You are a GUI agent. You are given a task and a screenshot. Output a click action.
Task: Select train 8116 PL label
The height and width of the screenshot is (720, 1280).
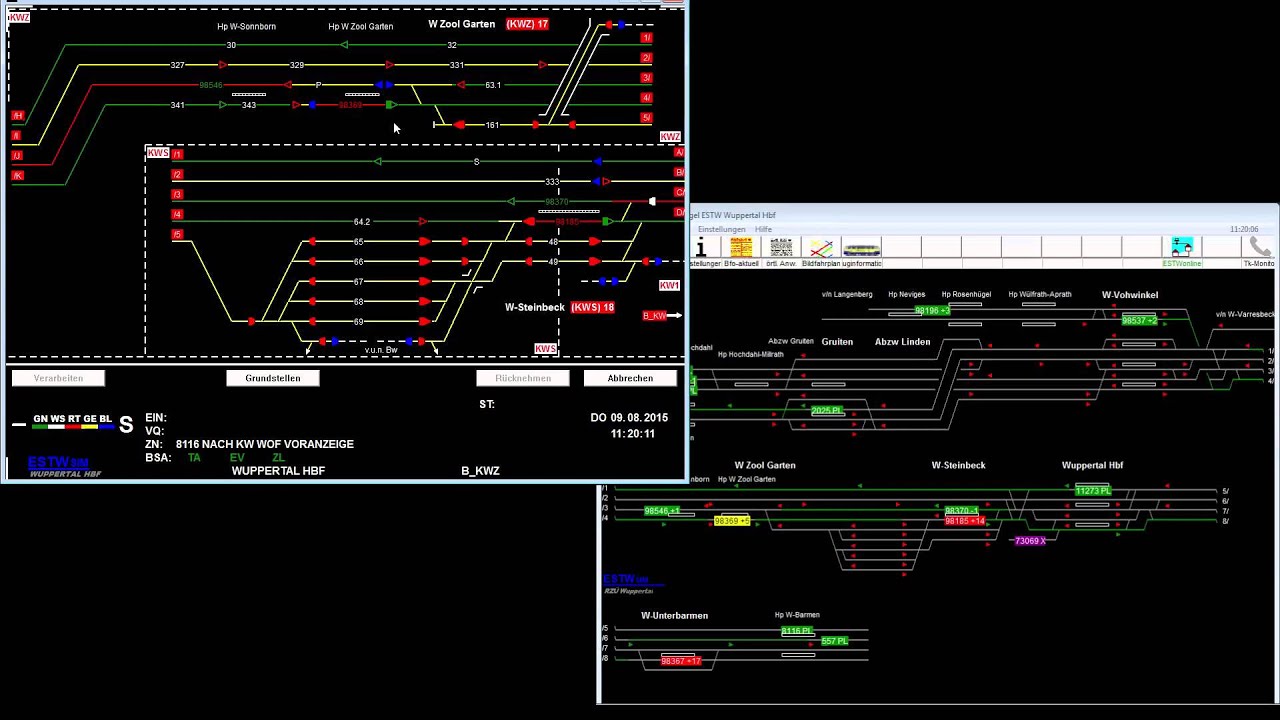[797, 632]
